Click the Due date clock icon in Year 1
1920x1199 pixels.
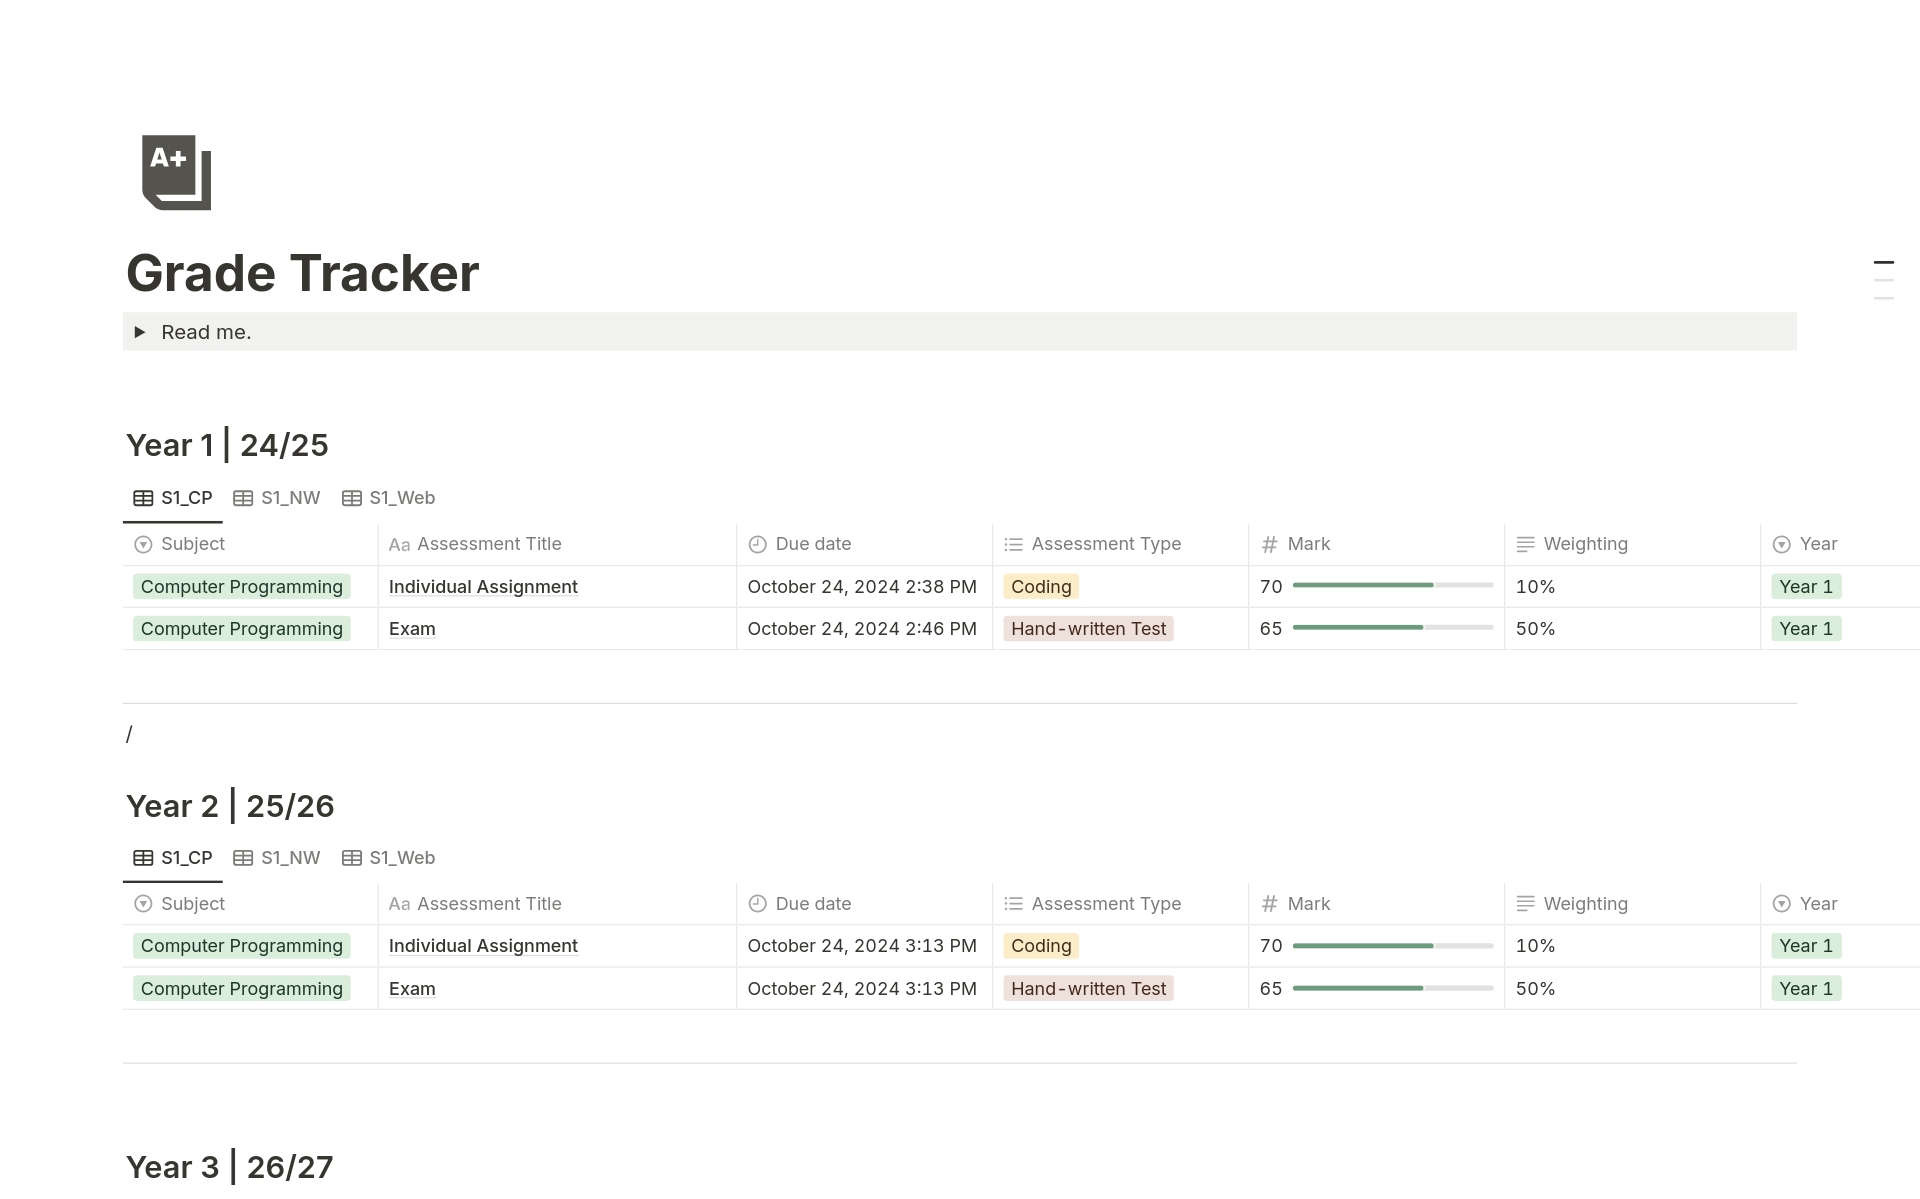(x=758, y=544)
